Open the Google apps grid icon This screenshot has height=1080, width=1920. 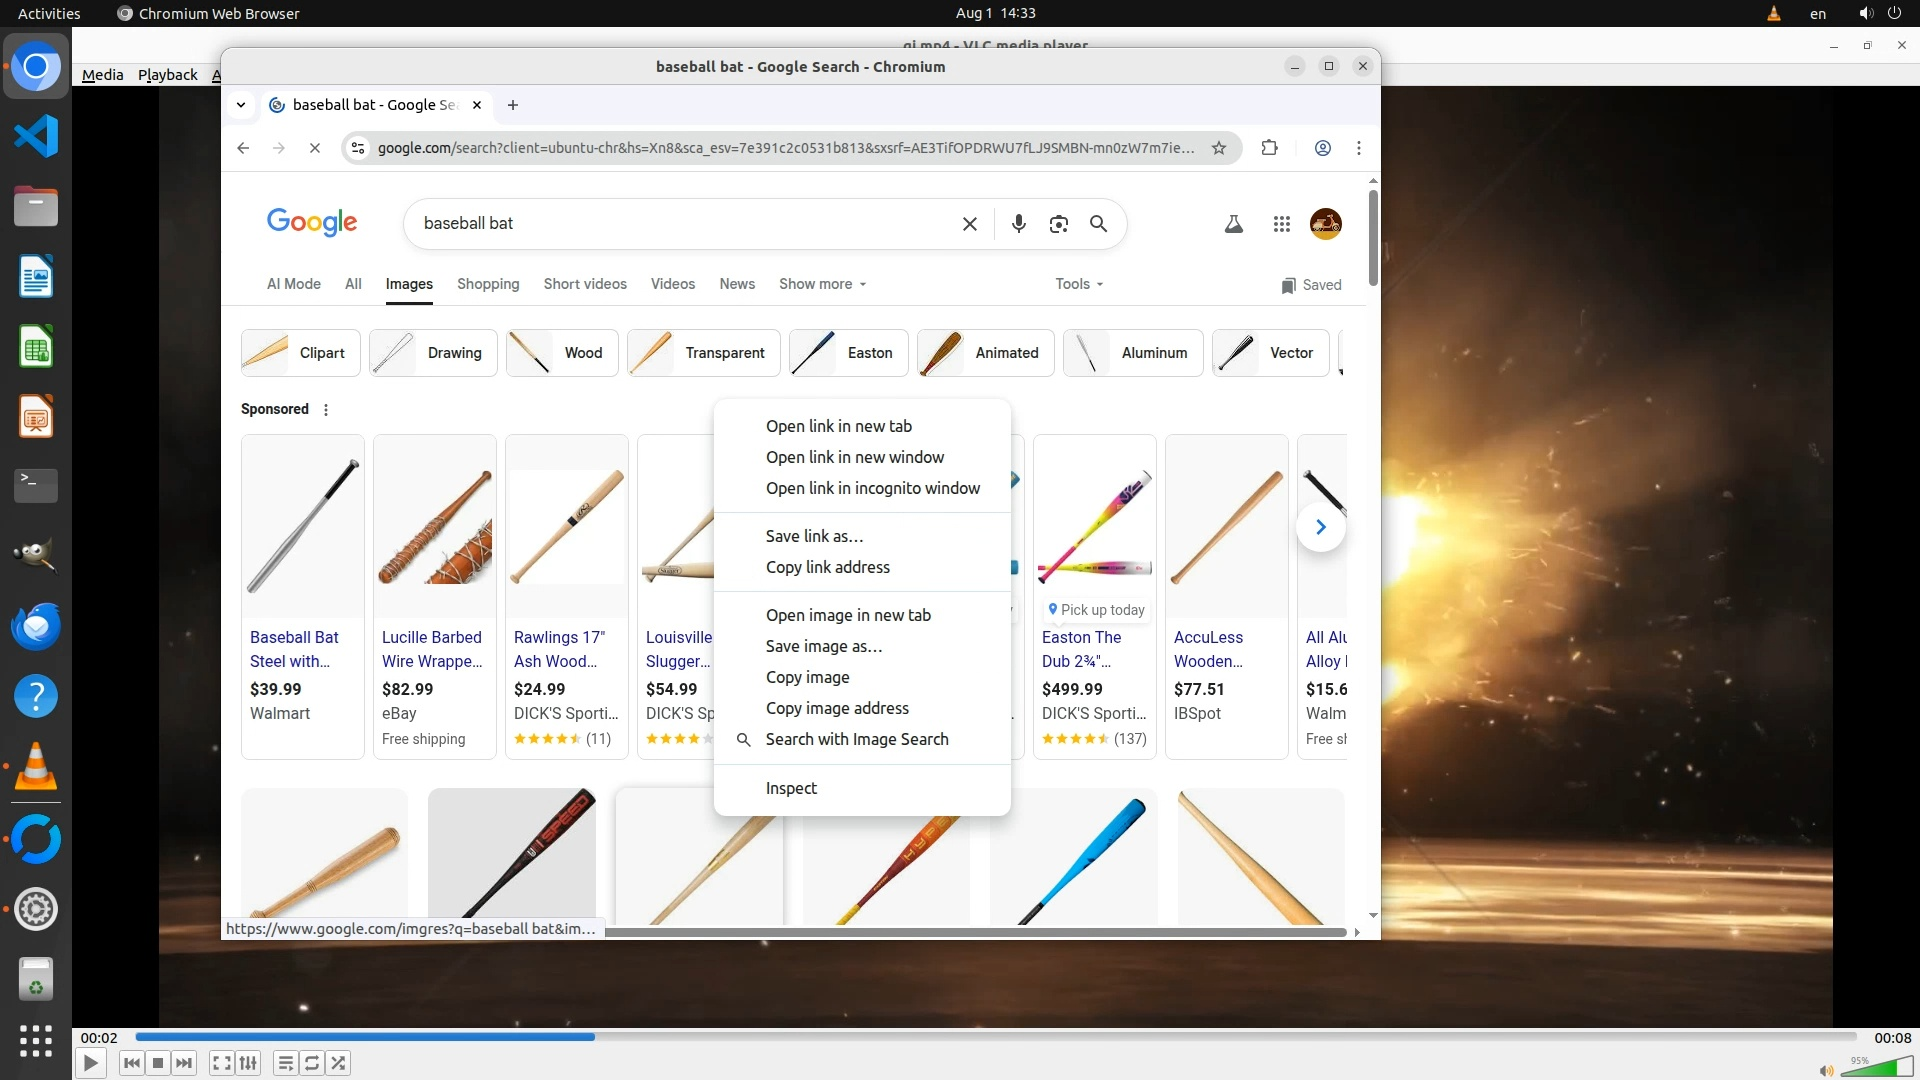click(1281, 224)
